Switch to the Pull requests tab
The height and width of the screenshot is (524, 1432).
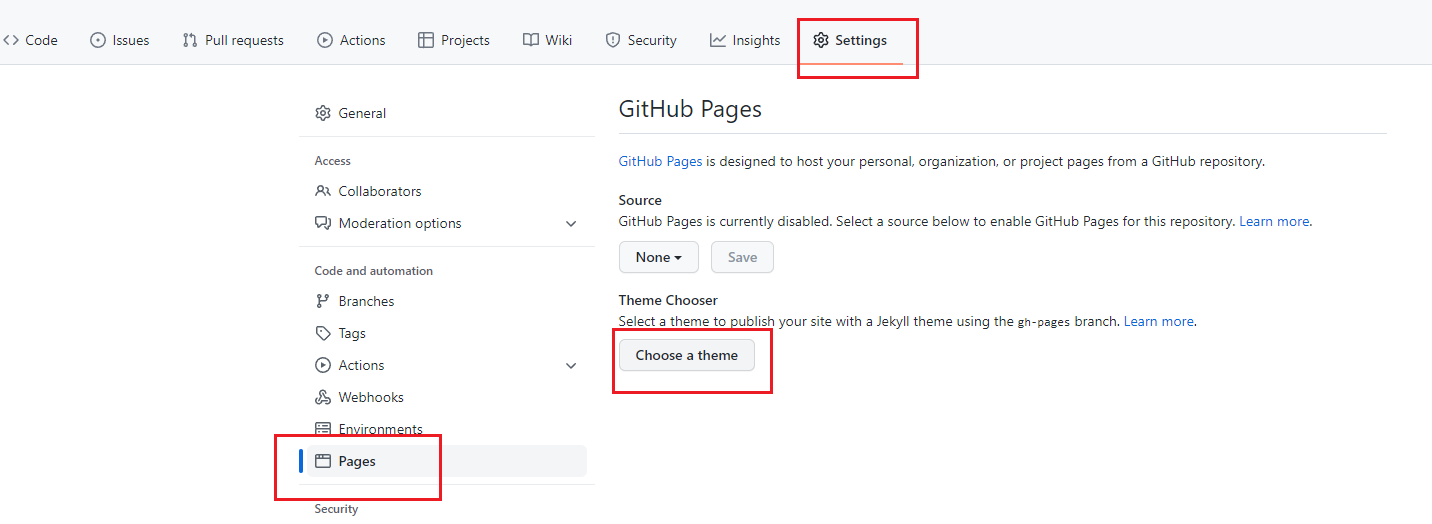coord(233,40)
